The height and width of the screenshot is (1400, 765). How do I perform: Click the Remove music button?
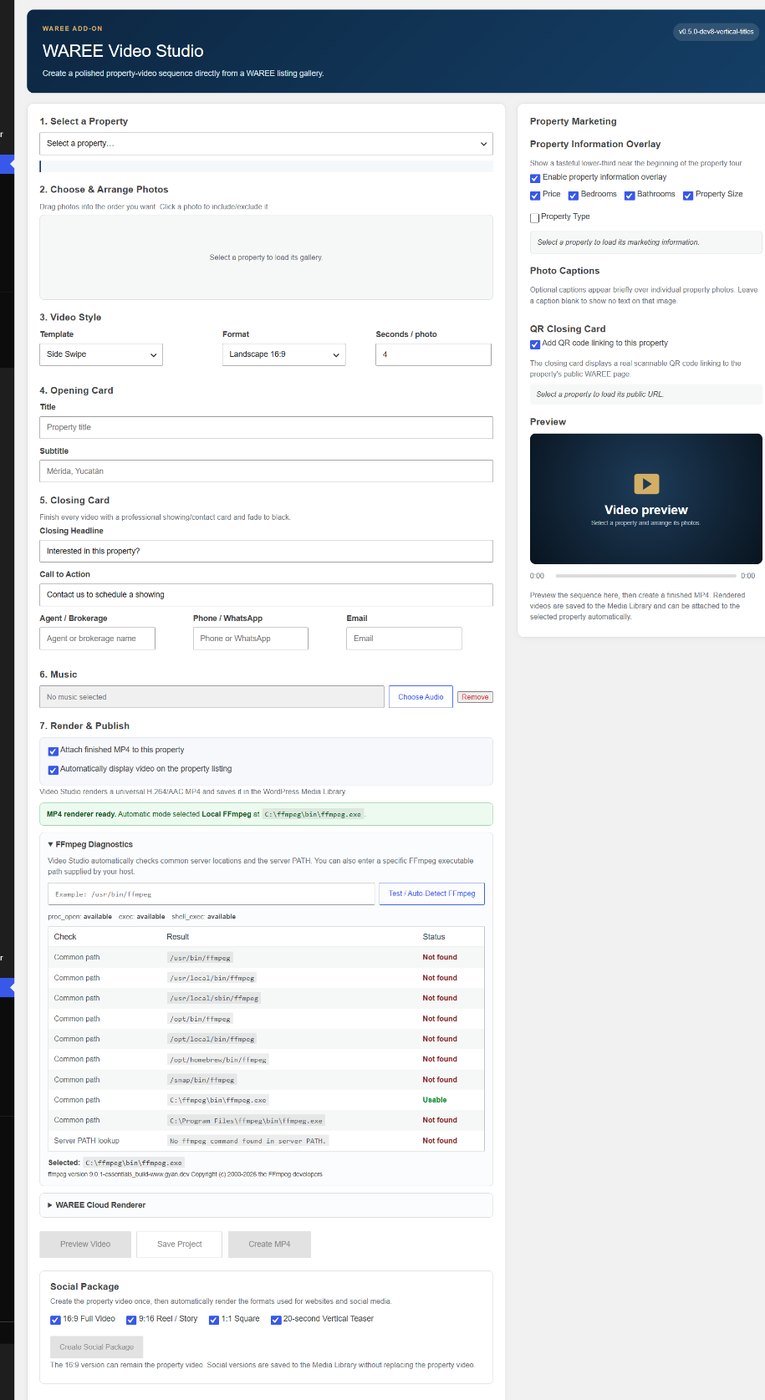pos(475,697)
